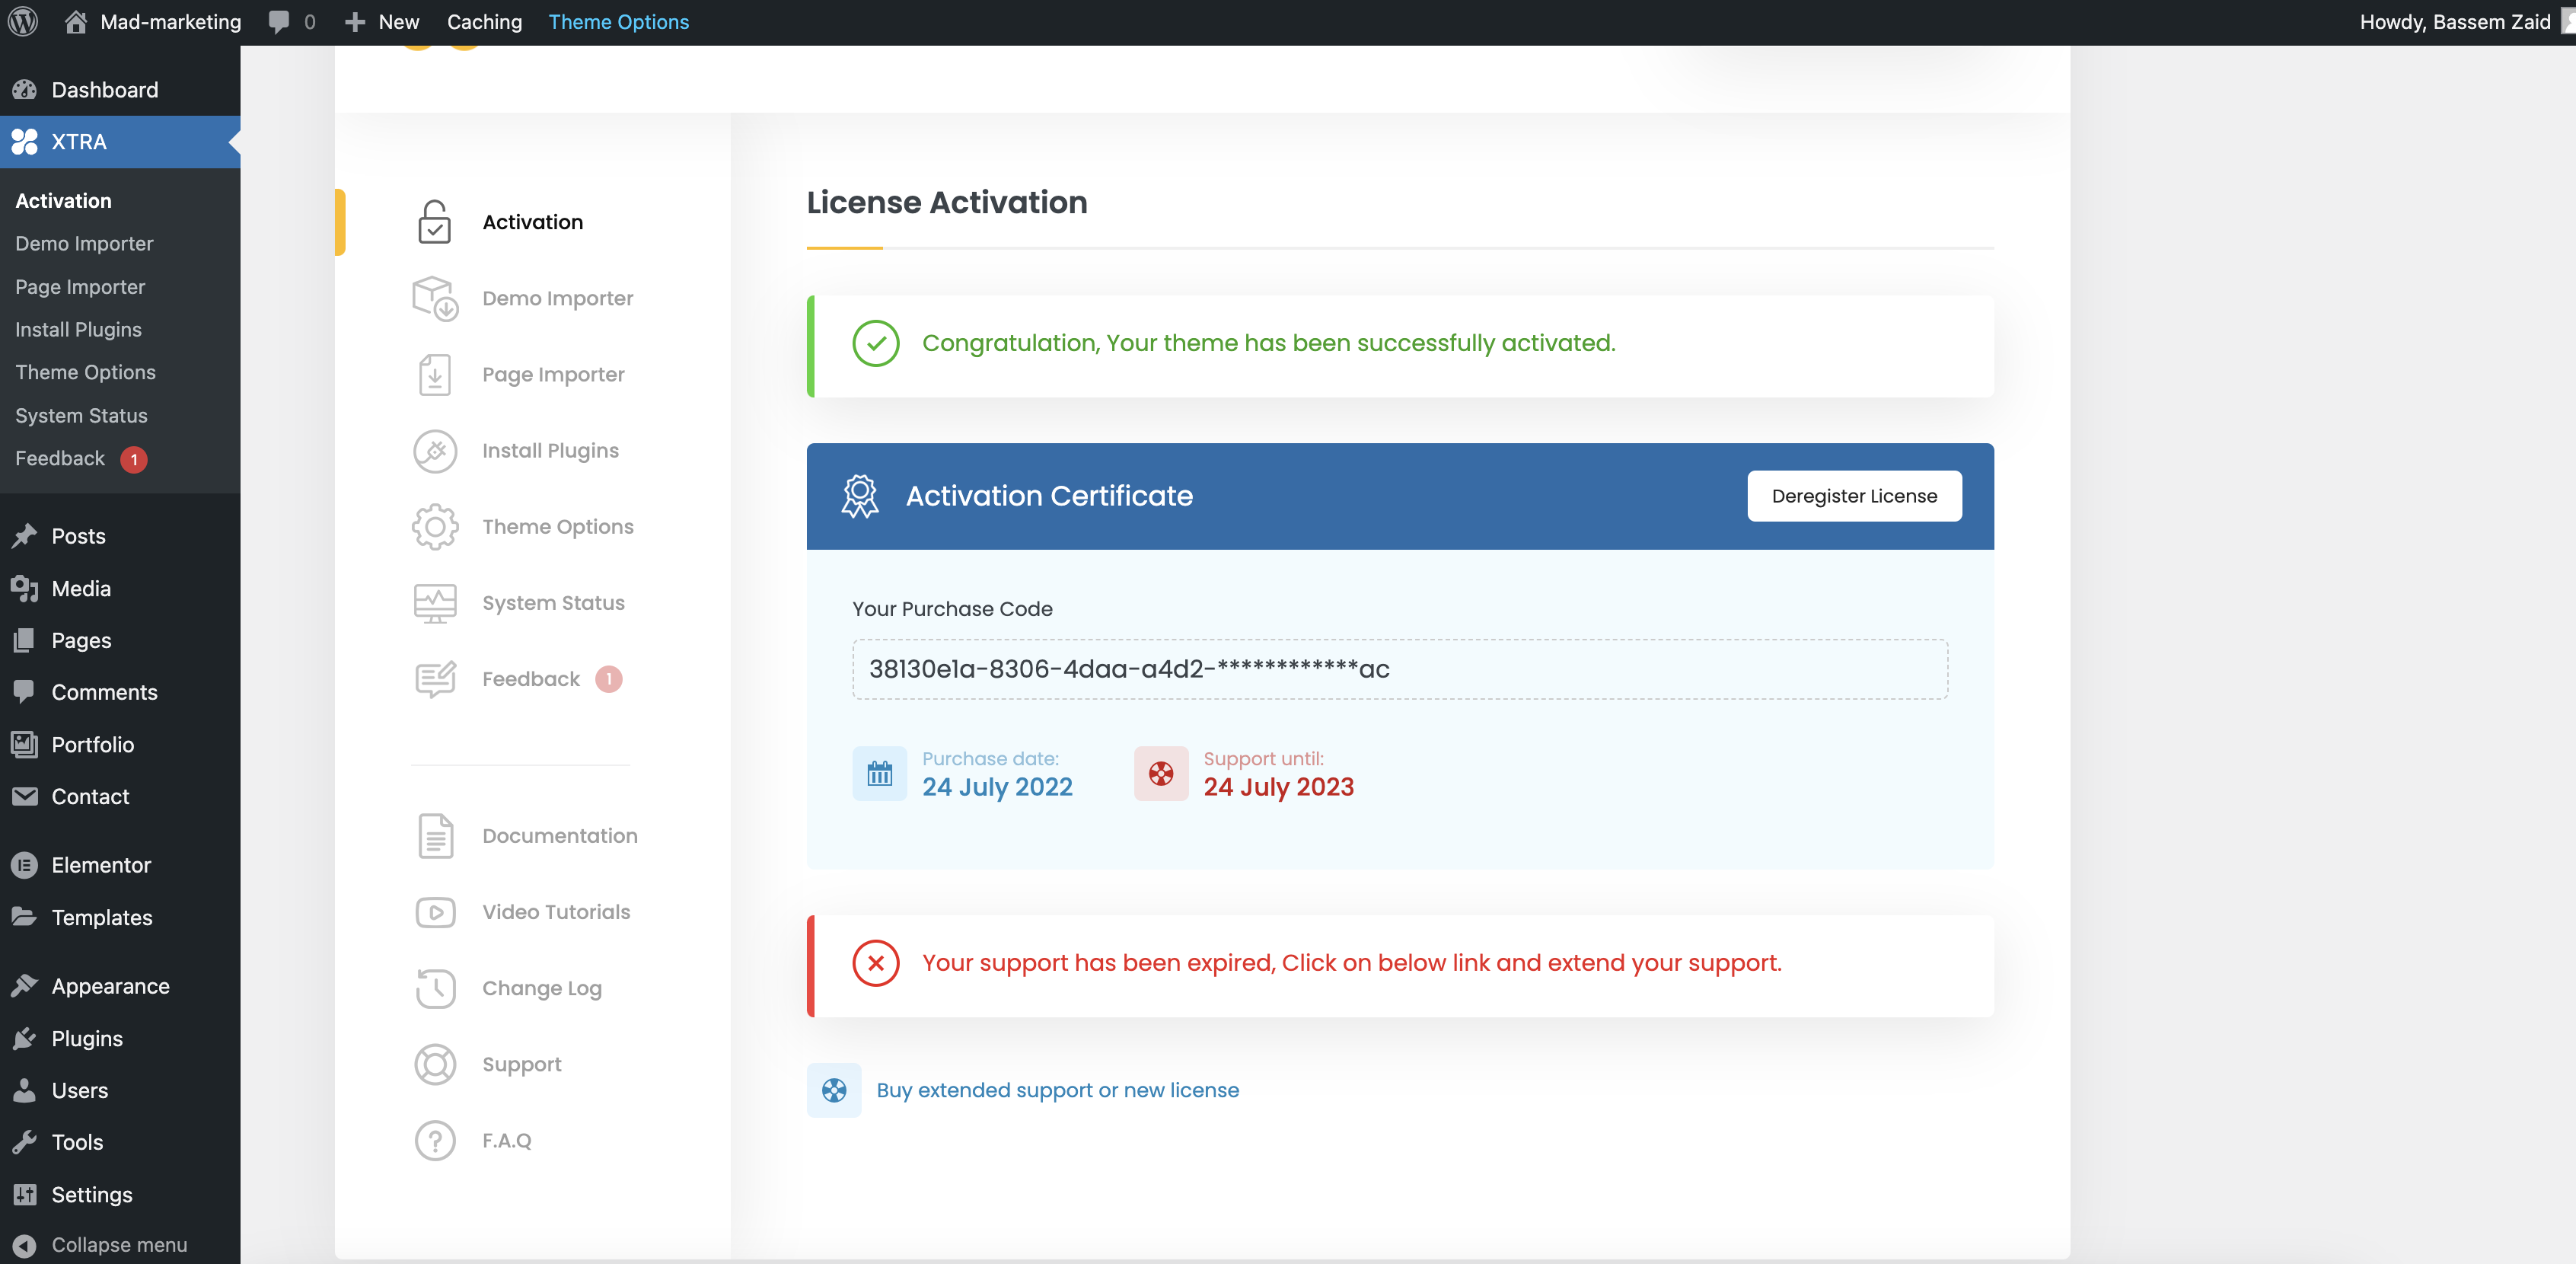Click the Activation Certificate ribbon icon

pos(860,496)
